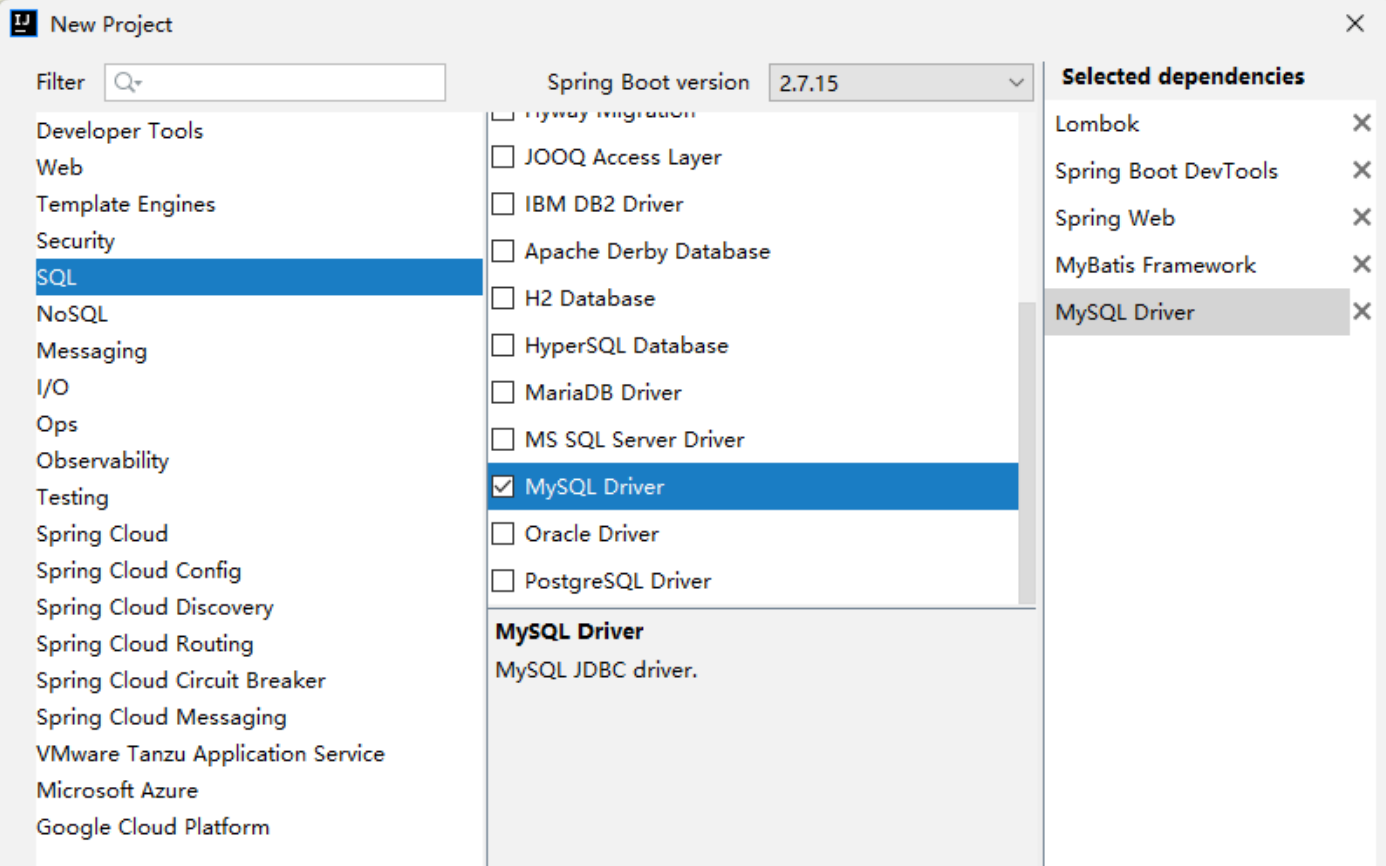This screenshot has width=1386, height=866.
Task: Click the dependency list vertical scrollbar
Action: coord(1027,452)
